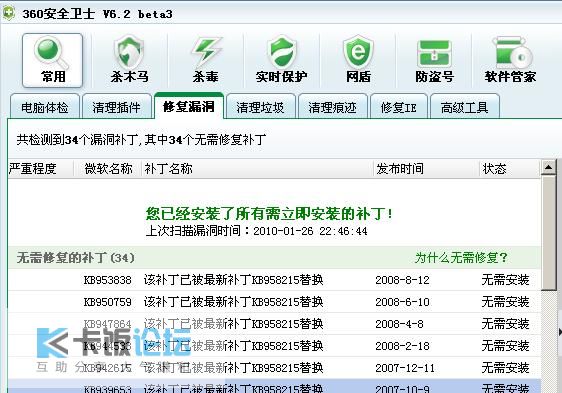
Task: Click the 360 logo in title bar
Action: click(x=8, y=13)
